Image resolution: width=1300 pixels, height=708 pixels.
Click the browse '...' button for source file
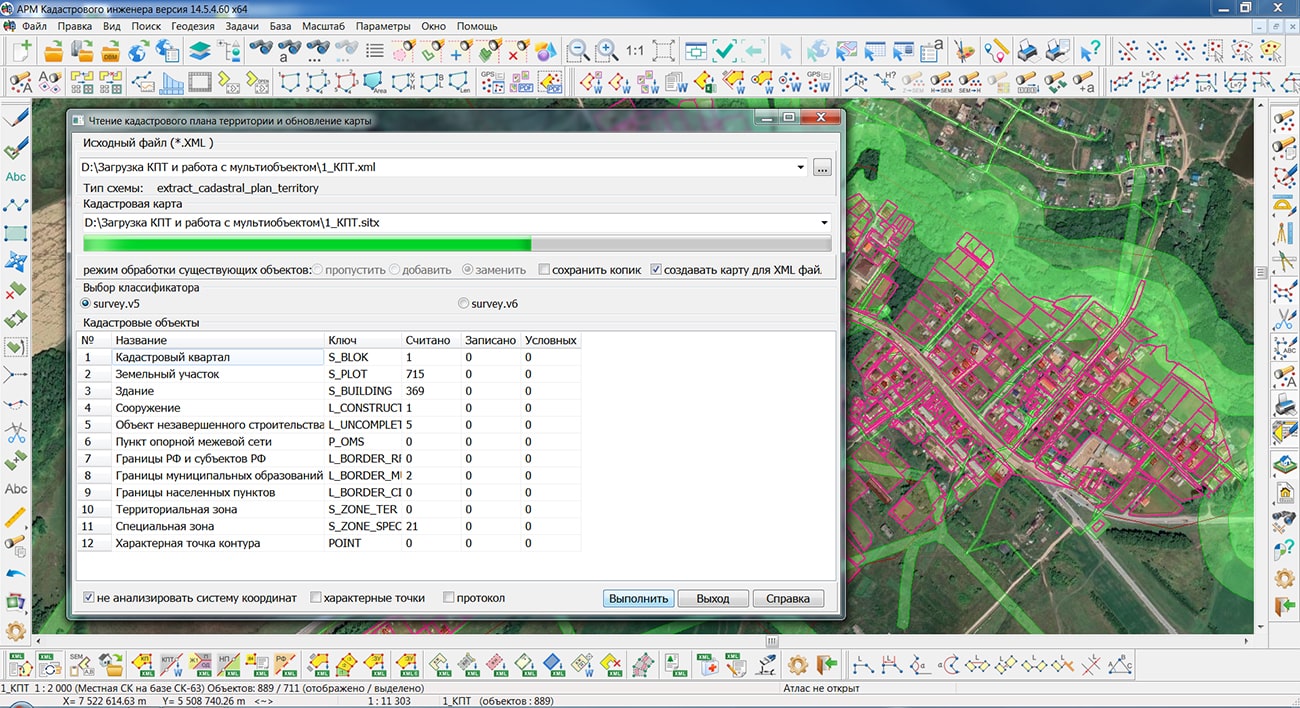tap(822, 168)
